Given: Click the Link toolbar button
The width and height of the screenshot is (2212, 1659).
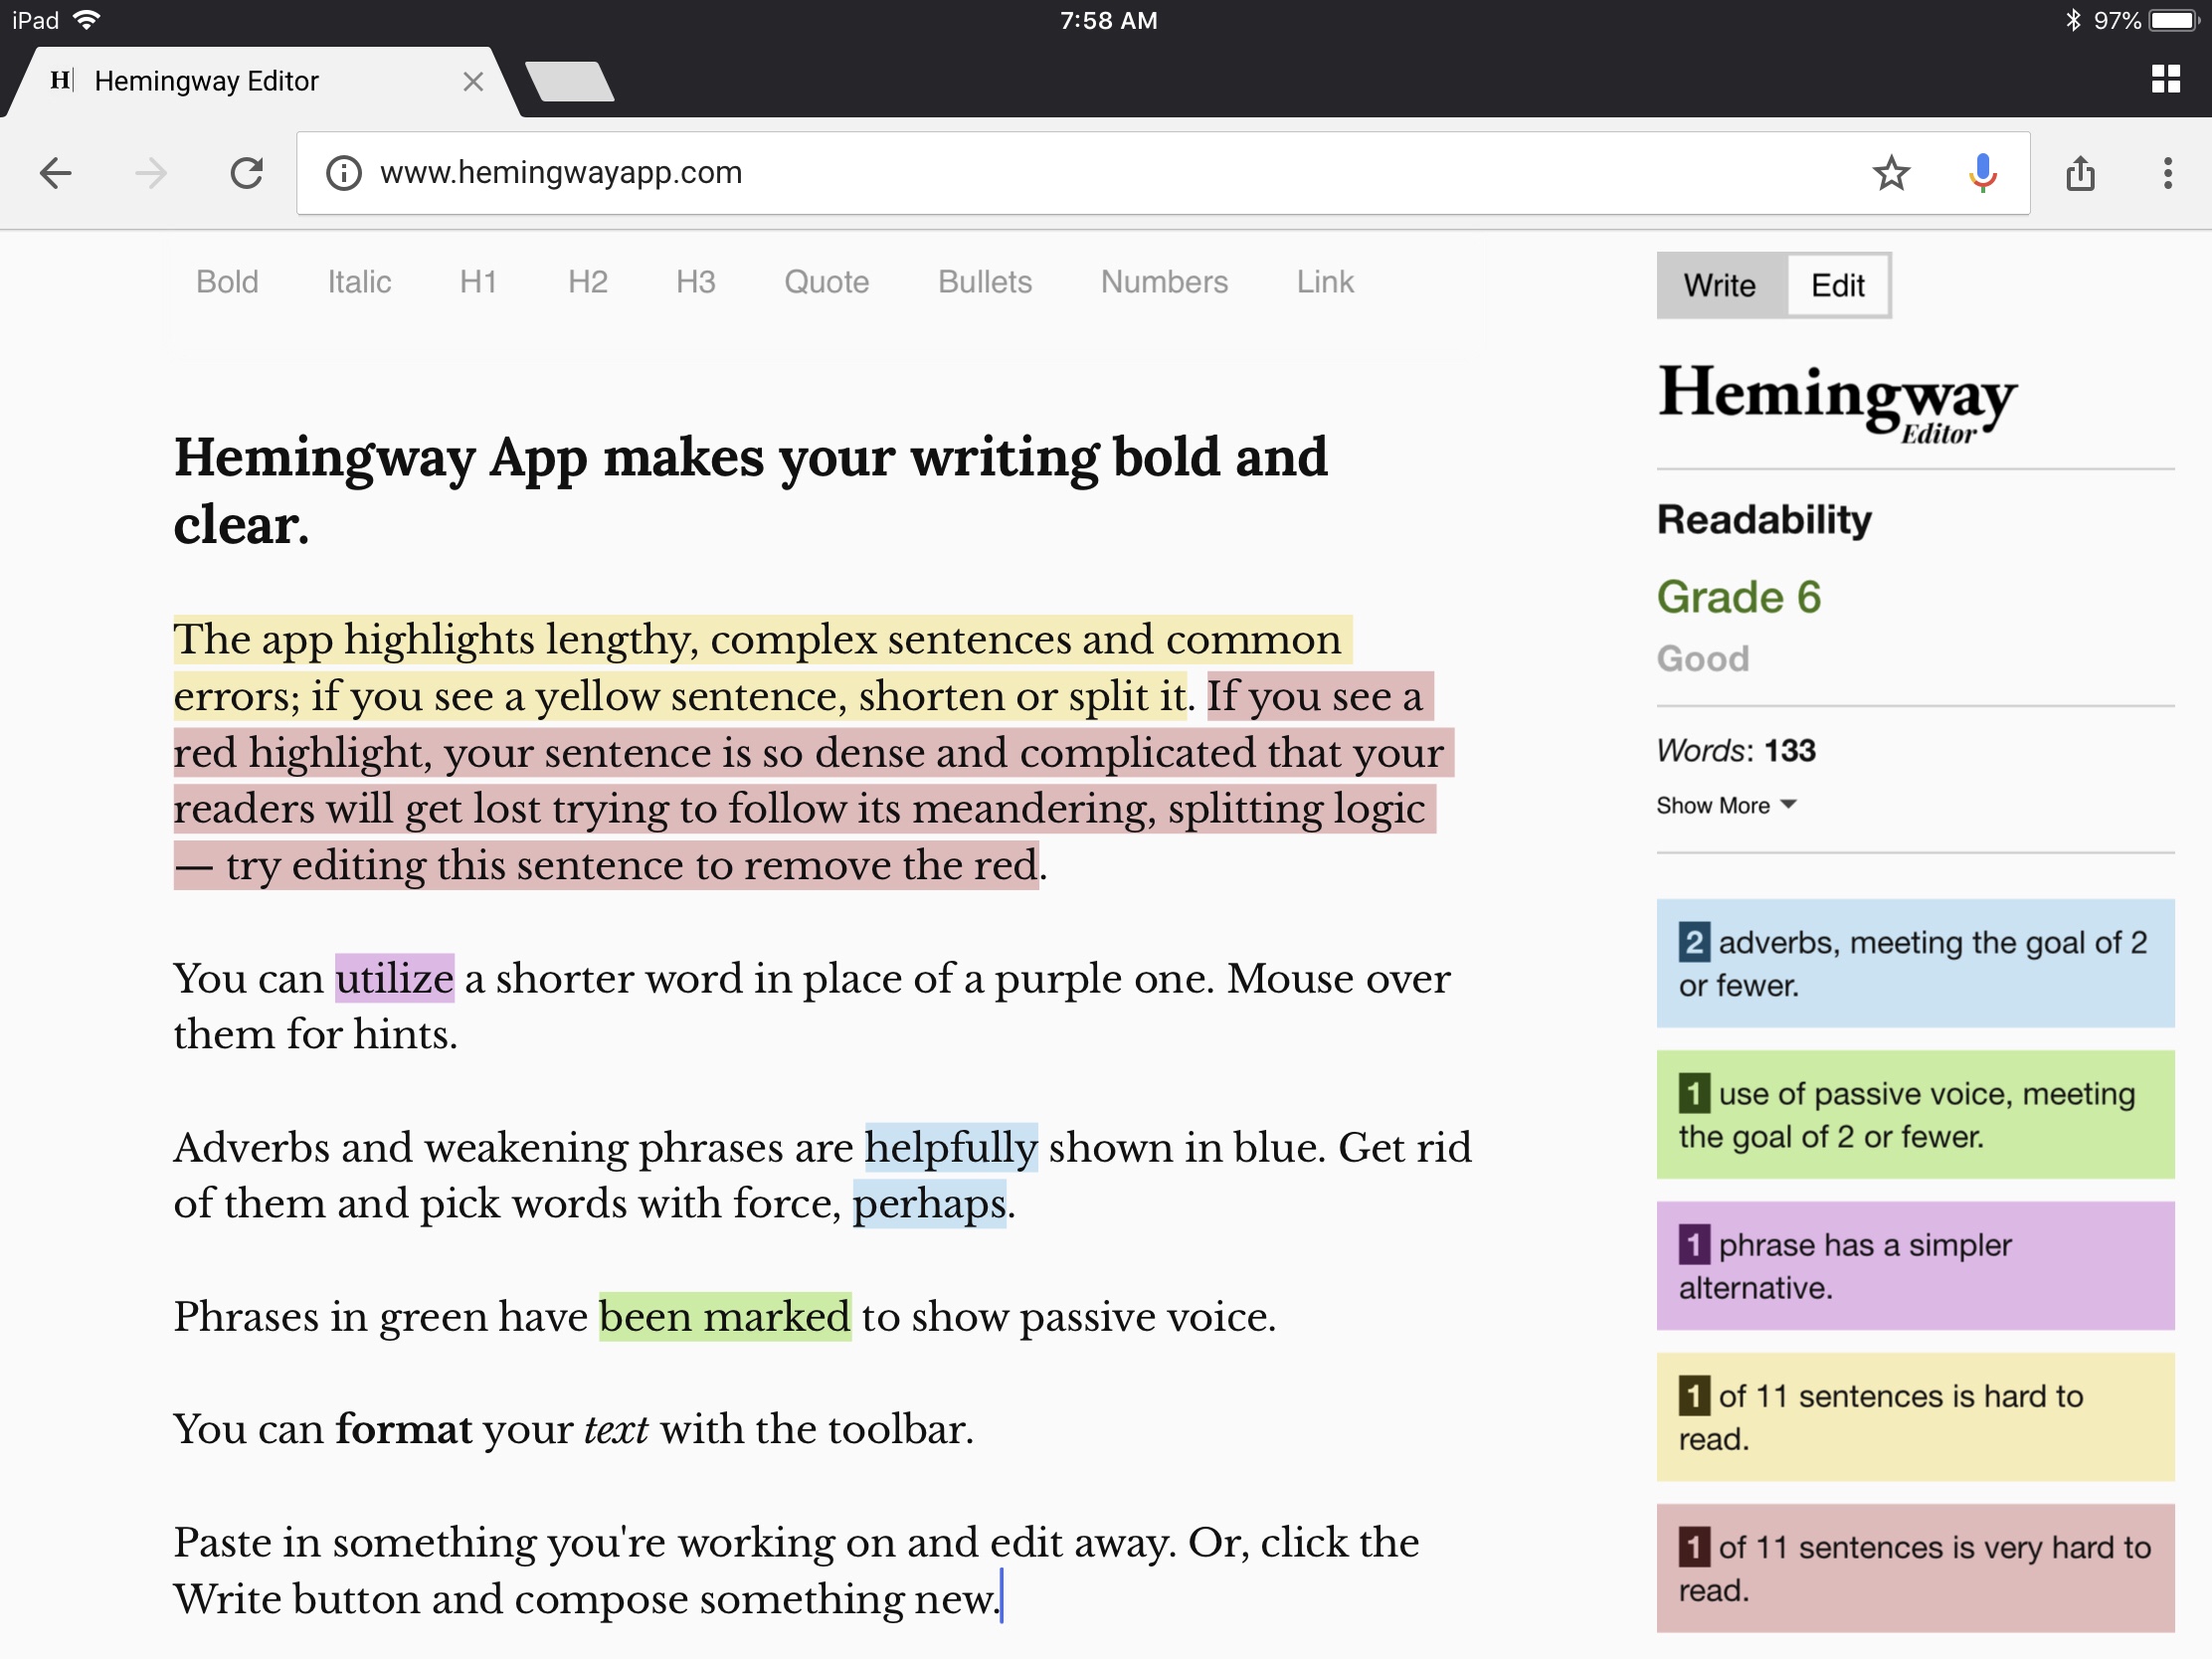Looking at the screenshot, I should tap(1324, 282).
